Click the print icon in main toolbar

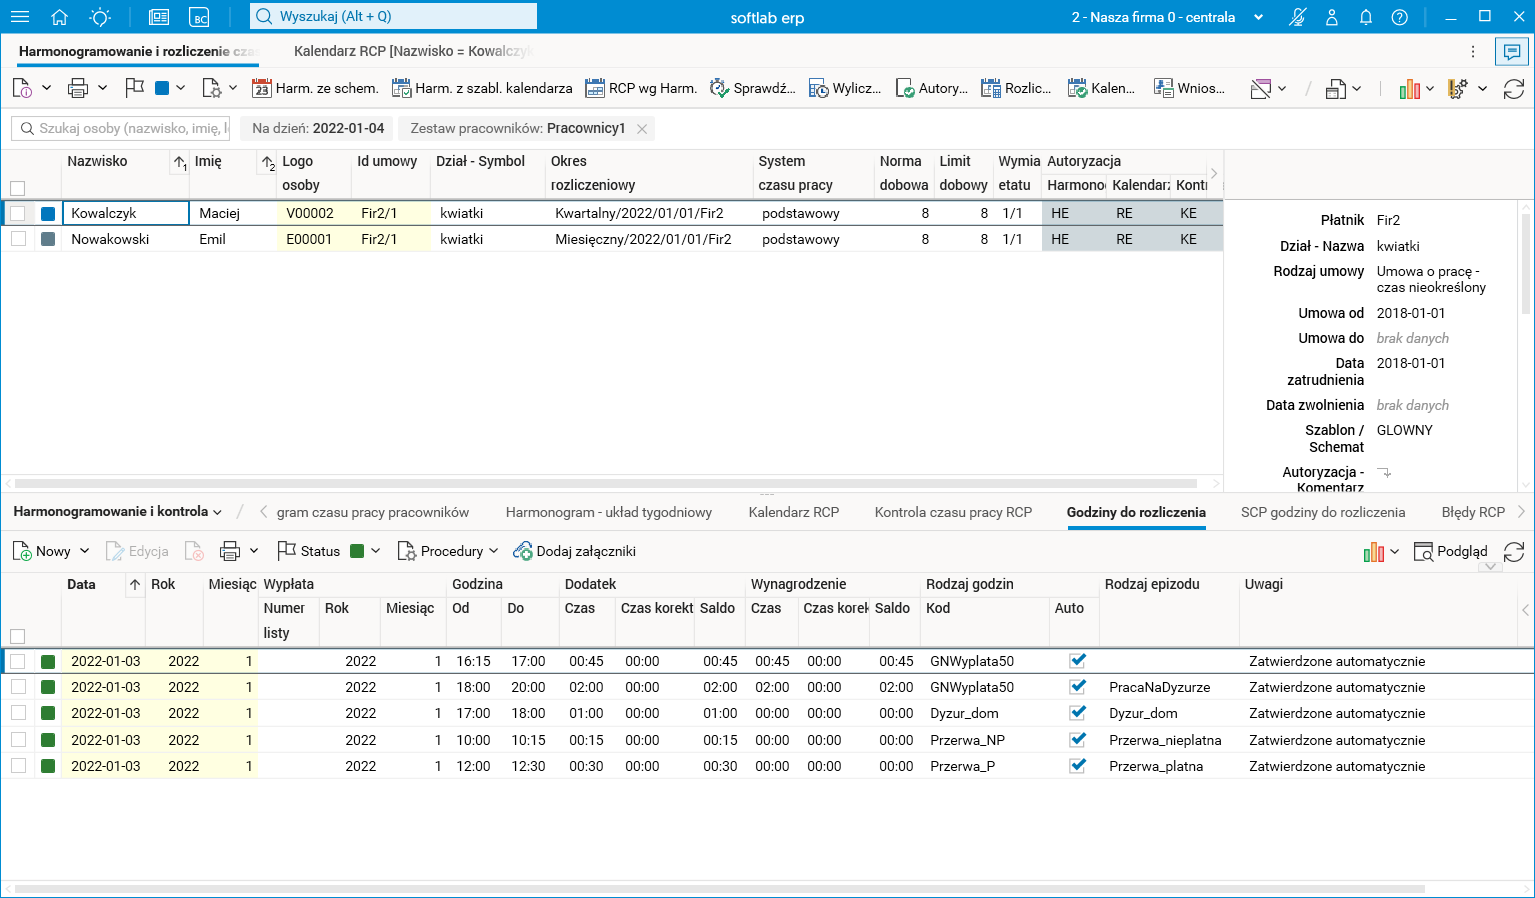[x=78, y=89]
